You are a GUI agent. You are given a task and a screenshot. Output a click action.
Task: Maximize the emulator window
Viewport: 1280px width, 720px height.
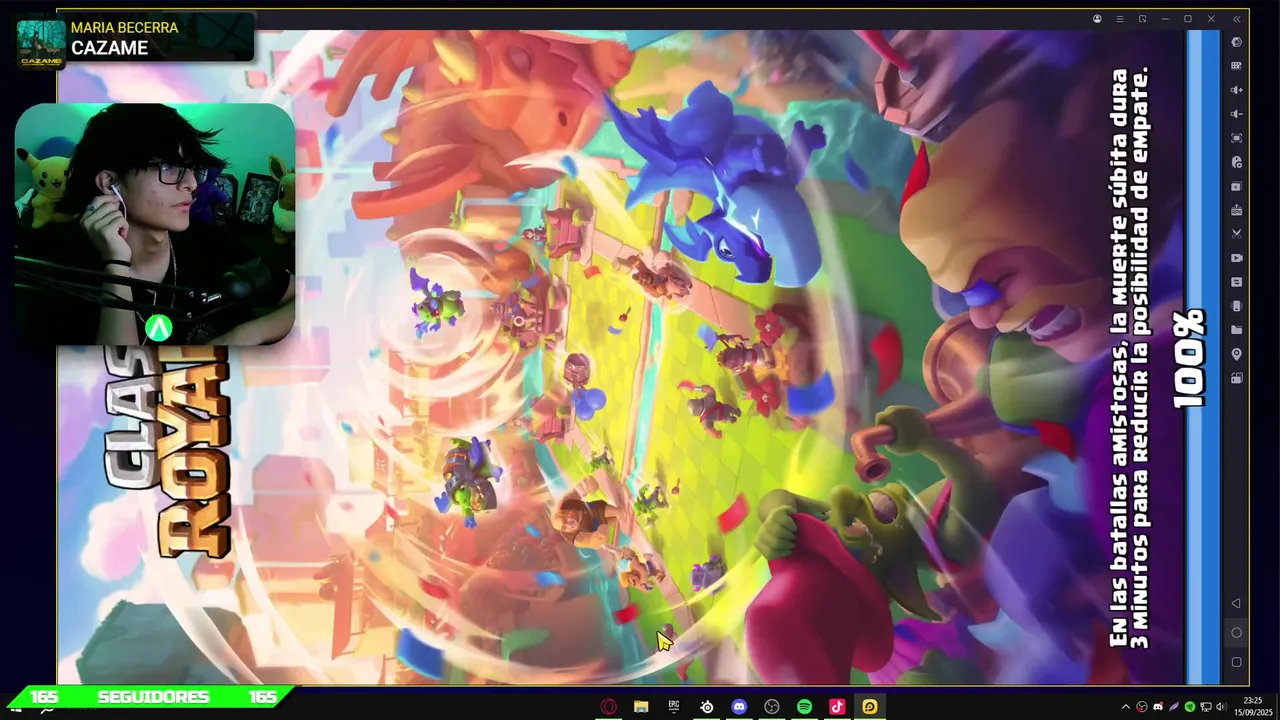click(x=1188, y=19)
